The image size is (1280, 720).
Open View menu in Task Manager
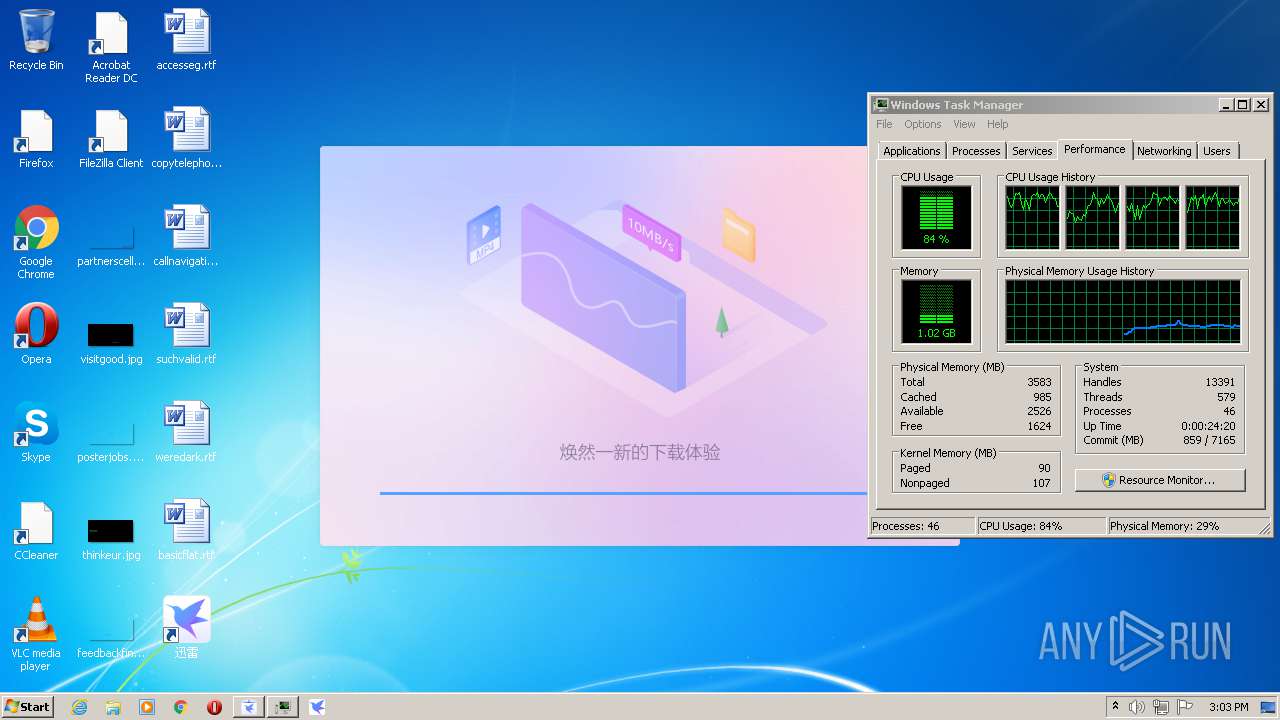[x=964, y=124]
